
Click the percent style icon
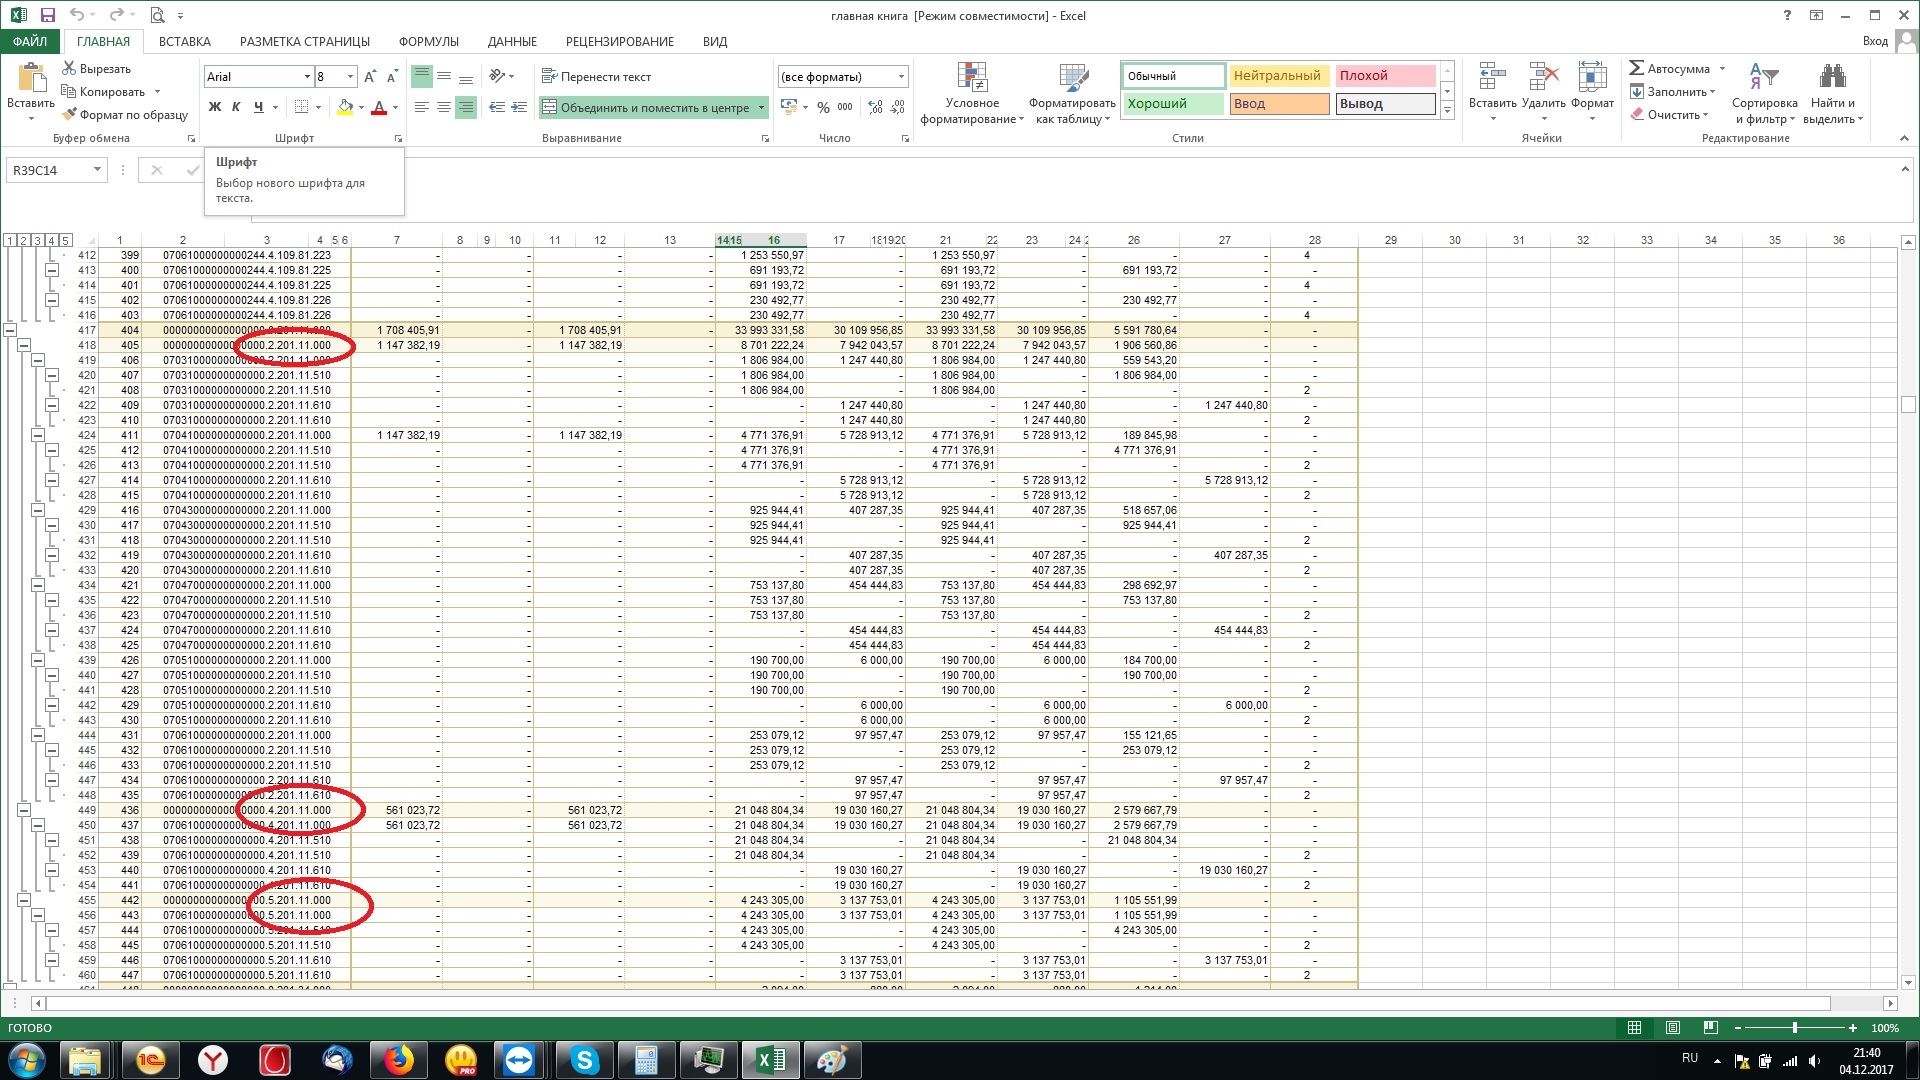pyautogui.click(x=823, y=107)
